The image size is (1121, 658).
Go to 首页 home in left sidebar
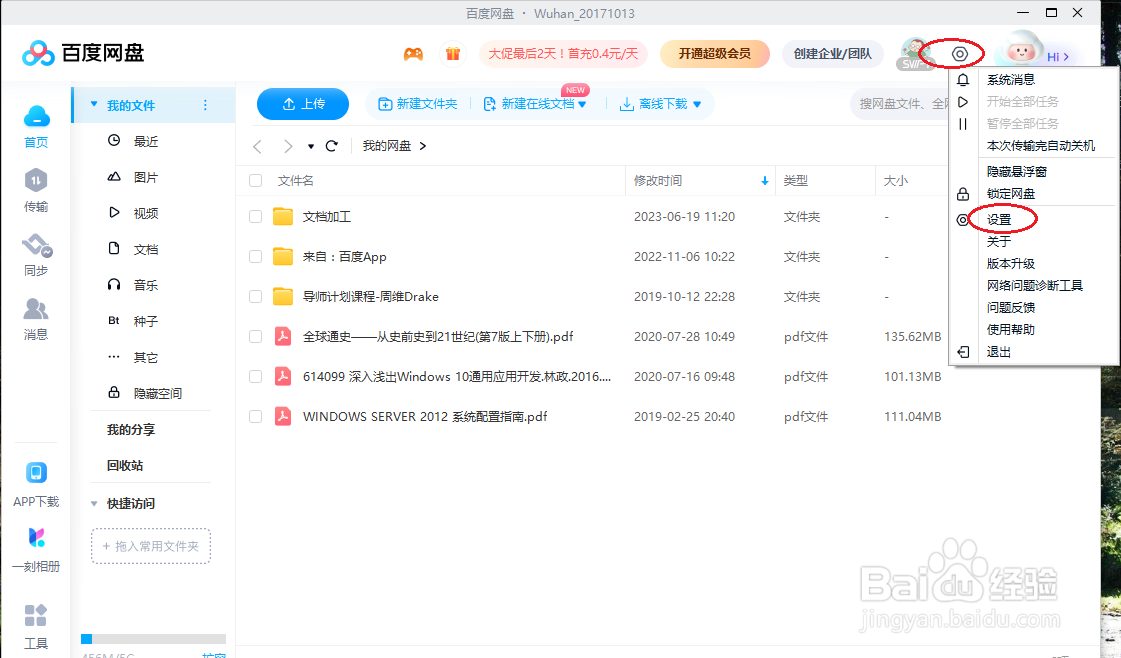pyautogui.click(x=36, y=127)
